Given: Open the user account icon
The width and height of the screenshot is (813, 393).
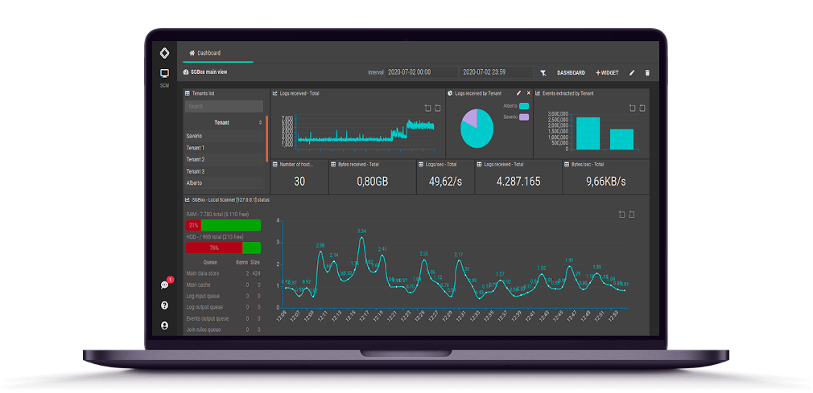Looking at the screenshot, I should (x=164, y=326).
